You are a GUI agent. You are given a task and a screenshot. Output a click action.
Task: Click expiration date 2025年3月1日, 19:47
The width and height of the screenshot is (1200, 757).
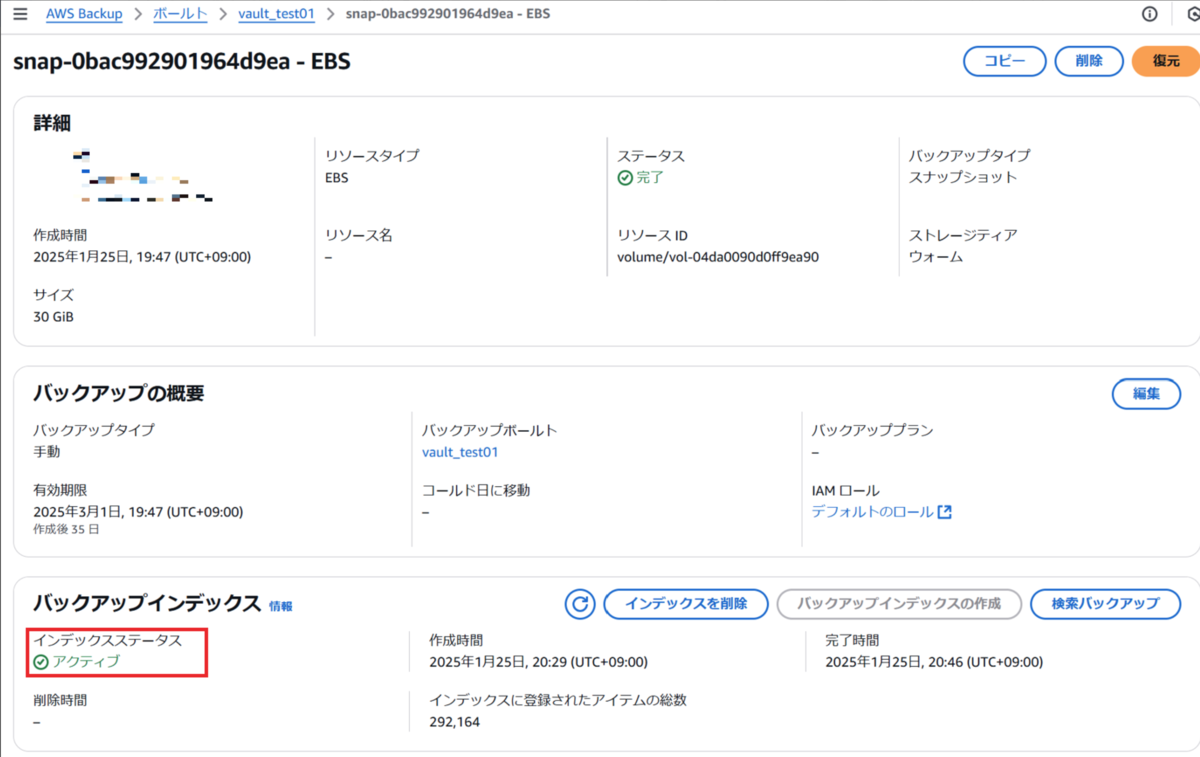click(x=138, y=512)
